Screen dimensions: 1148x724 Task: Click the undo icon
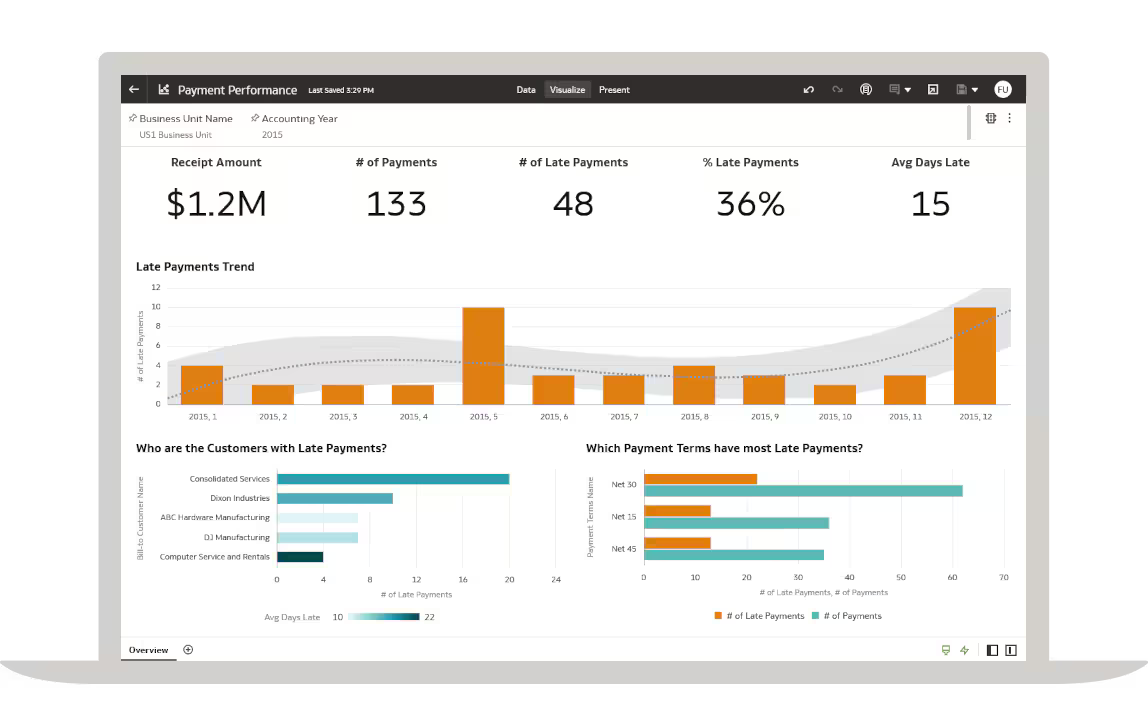pyautogui.click(x=809, y=90)
